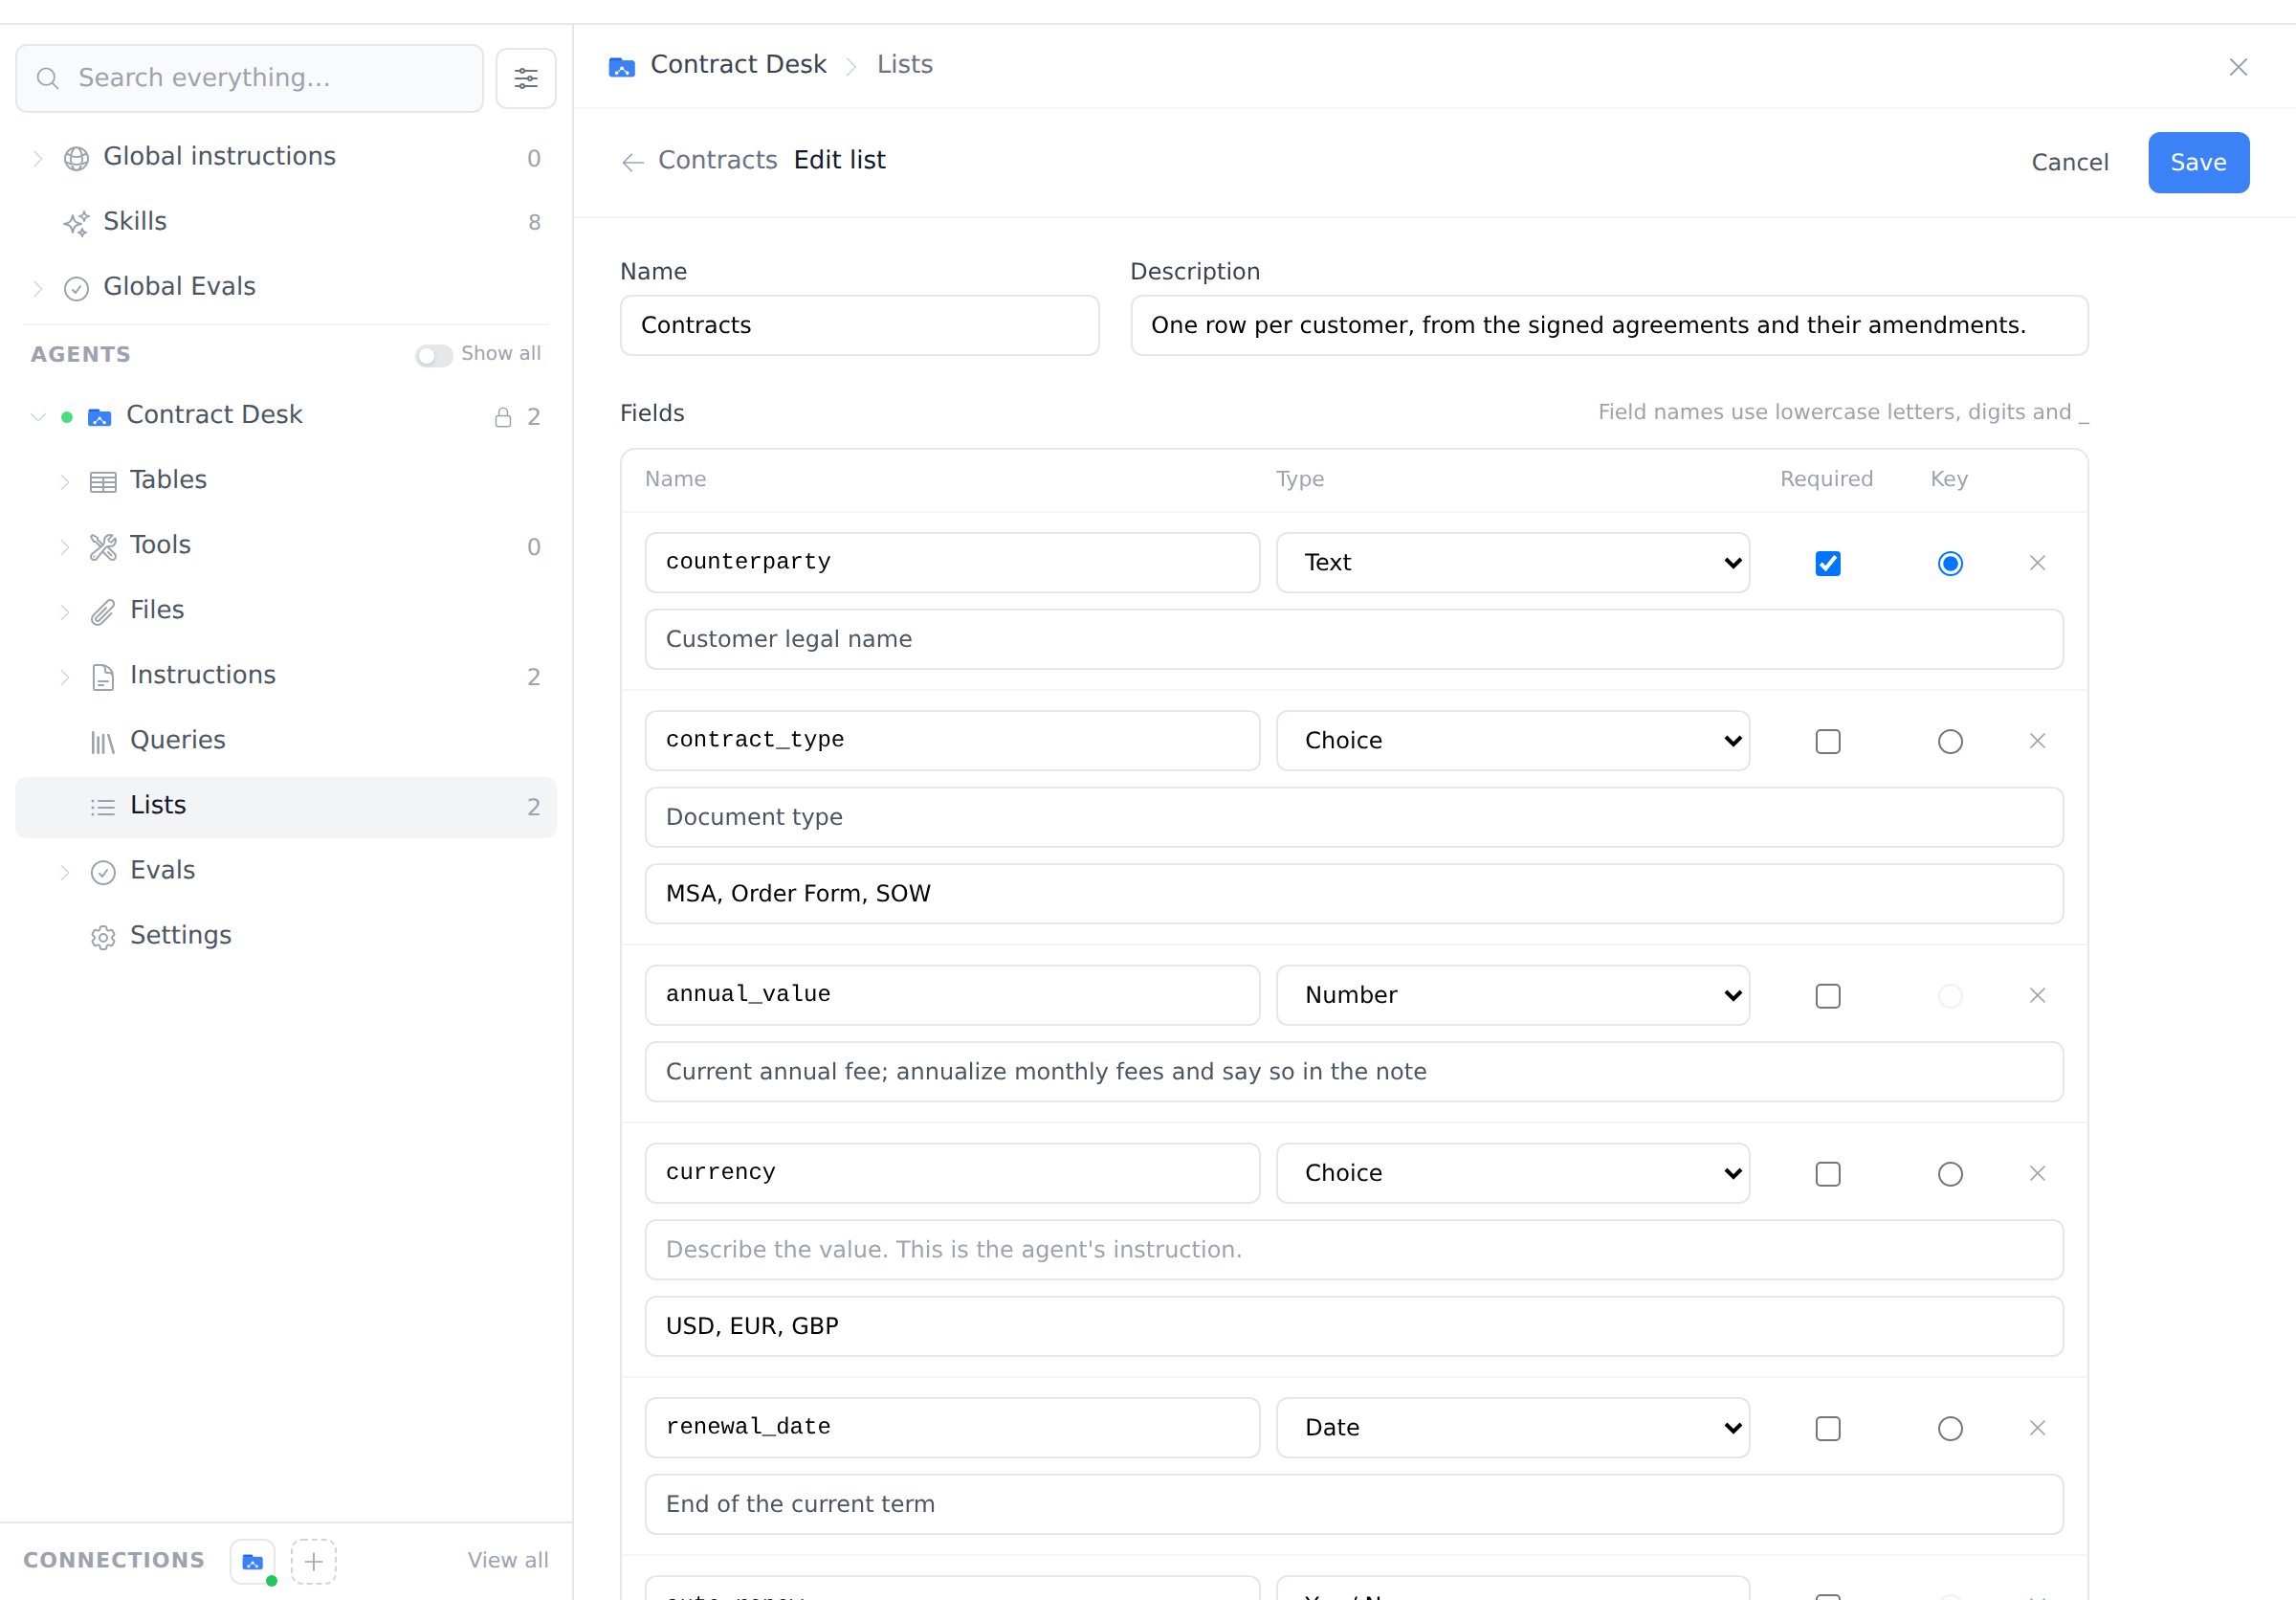Click View all connections link
2296x1600 pixels.
[508, 1560]
